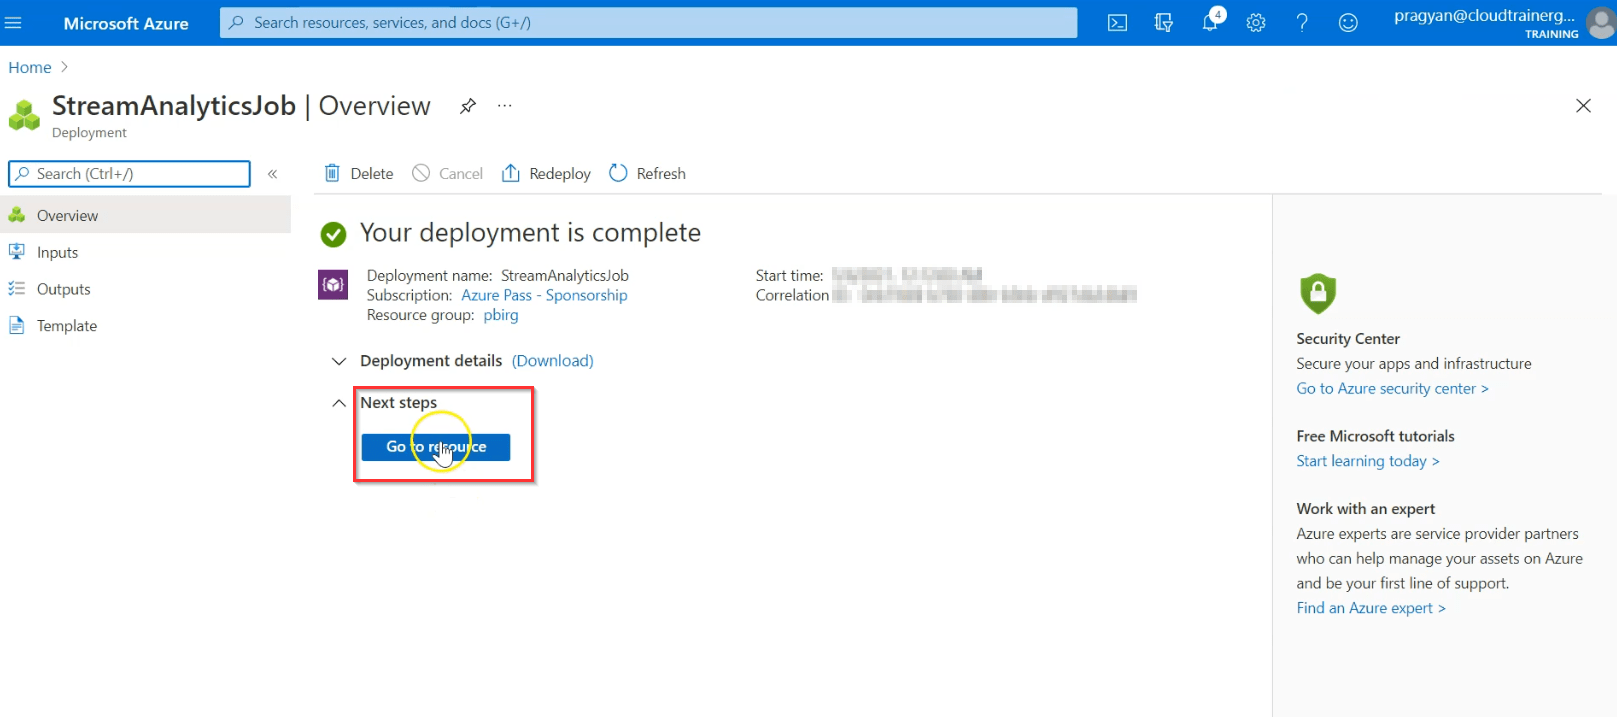Image resolution: width=1617 pixels, height=717 pixels.
Task: Expand the Deployment details section
Action: [339, 361]
